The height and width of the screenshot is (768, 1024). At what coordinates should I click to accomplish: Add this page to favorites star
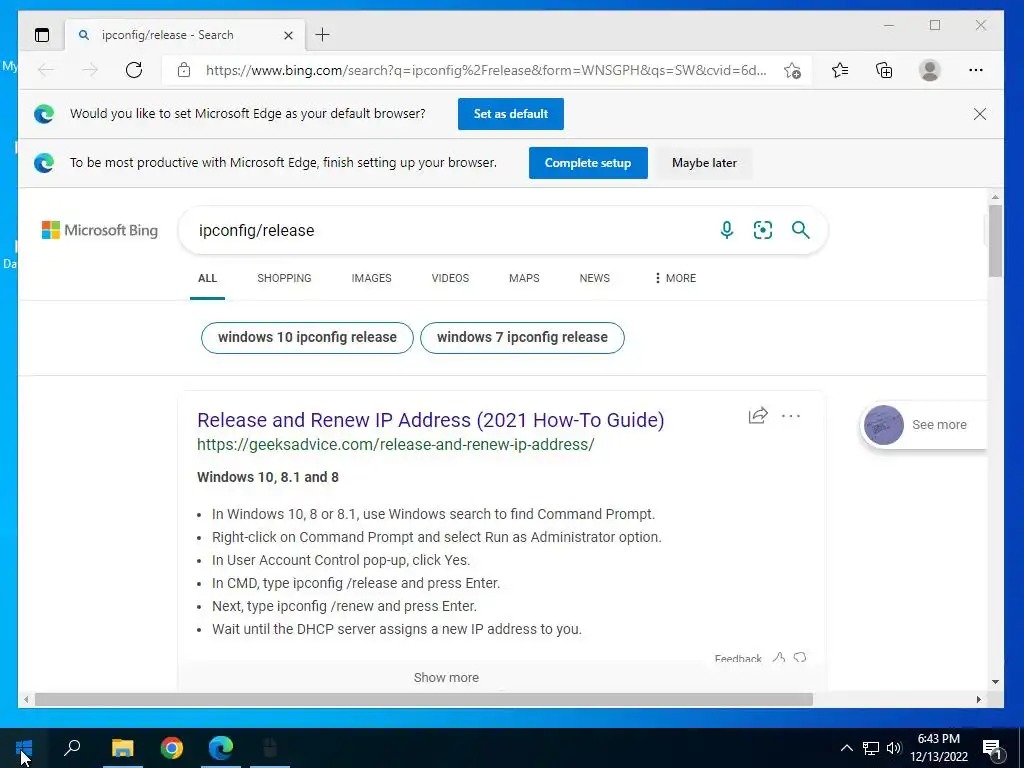click(x=792, y=71)
